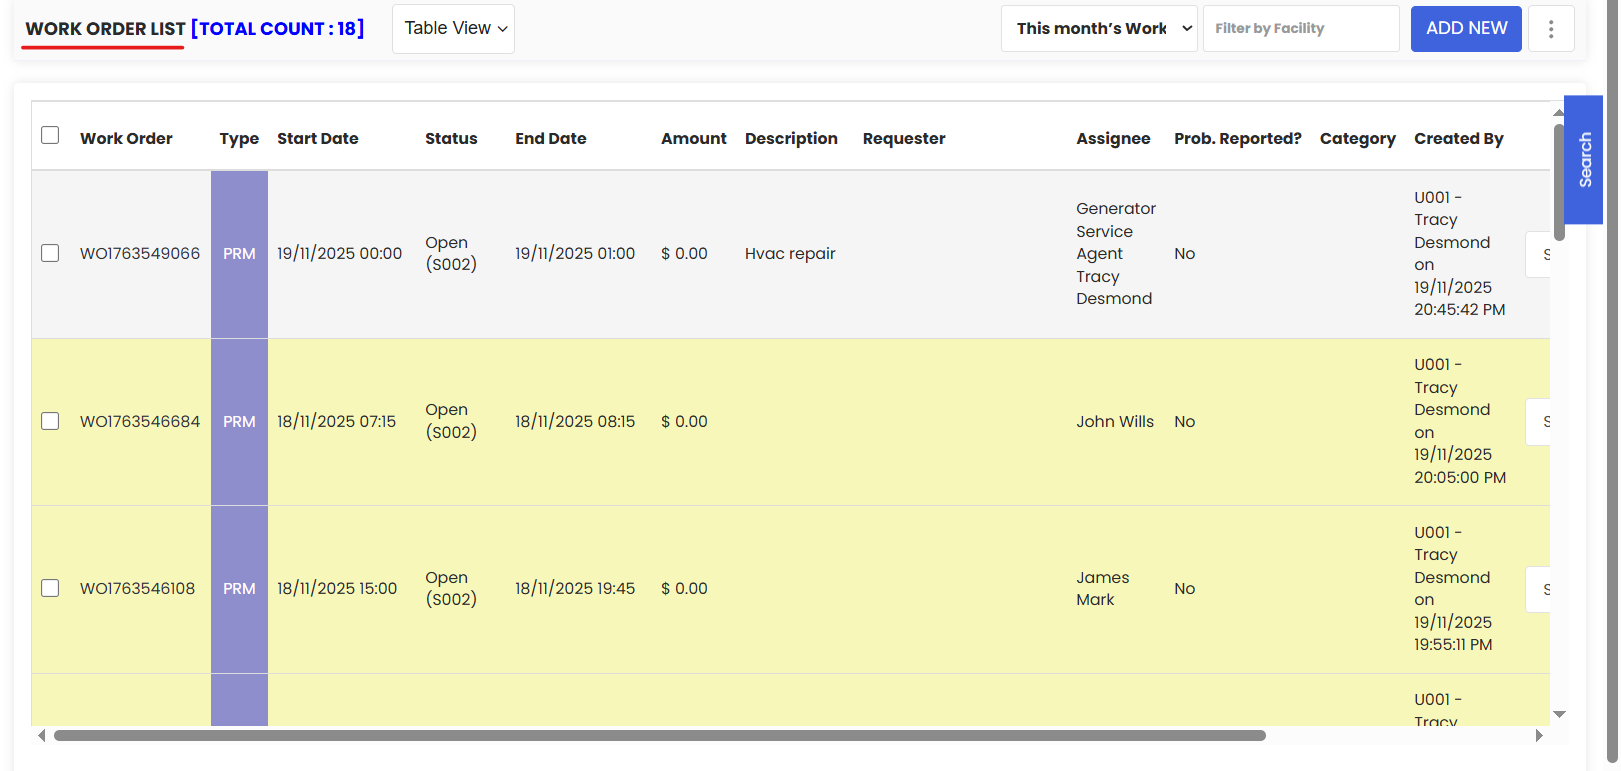Click the WORK ORDER LIST title
Image resolution: width=1621 pixels, height=771 pixels.
click(x=105, y=29)
